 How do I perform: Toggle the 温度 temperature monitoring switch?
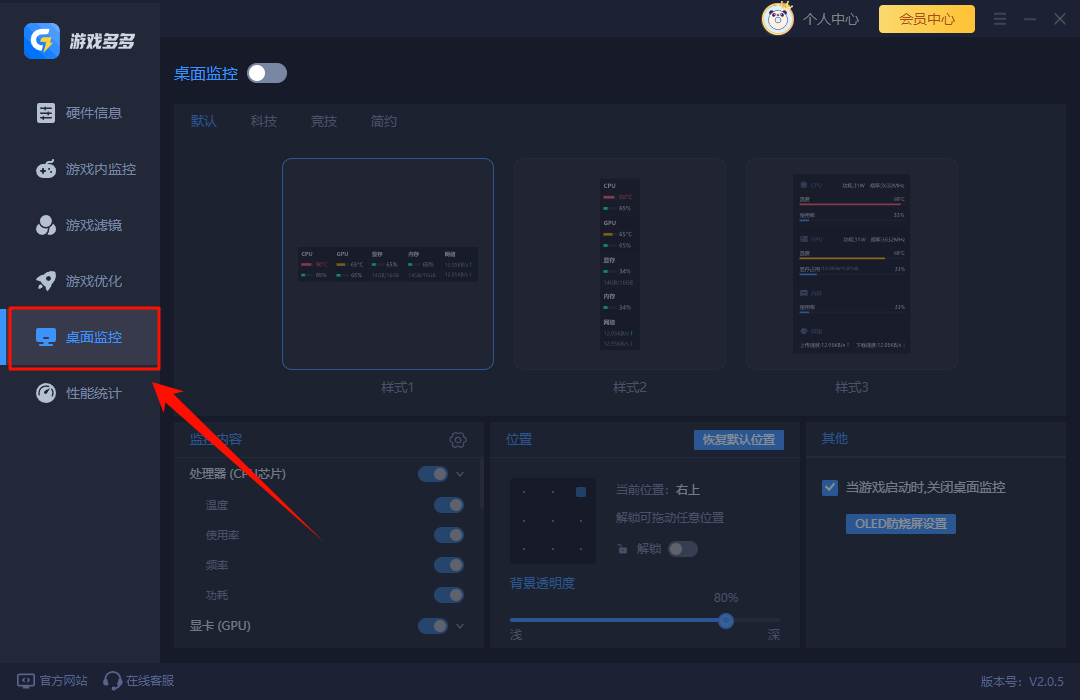coord(448,505)
